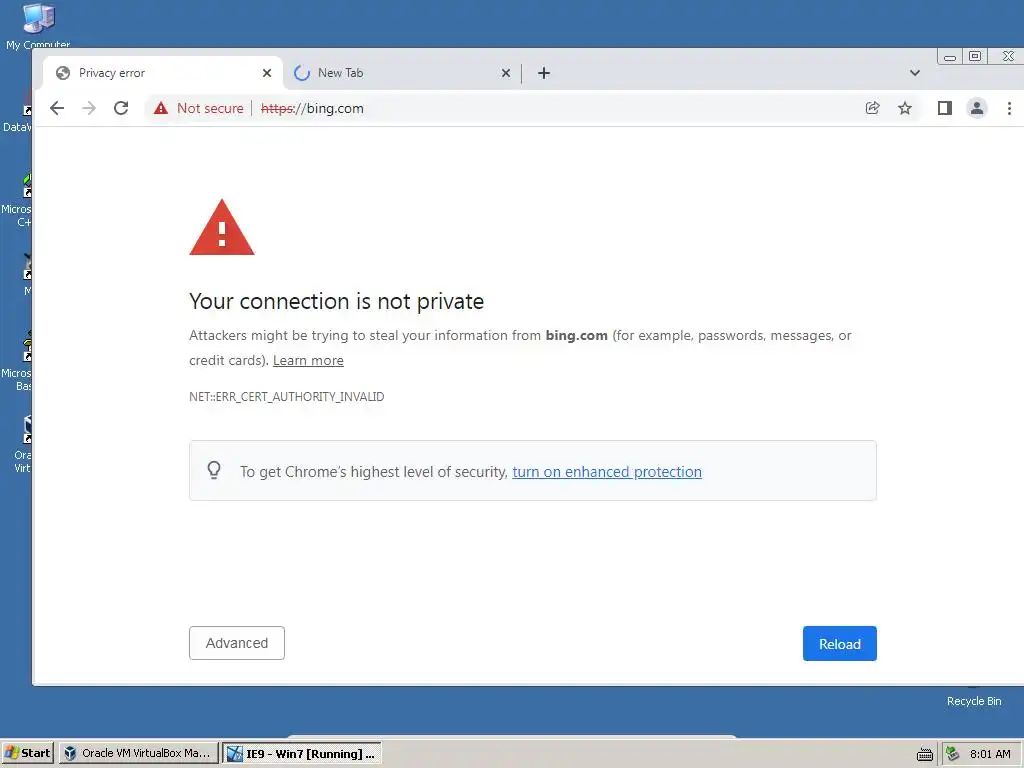
Task: Switch to the Privacy error tab
Action: coord(163,73)
